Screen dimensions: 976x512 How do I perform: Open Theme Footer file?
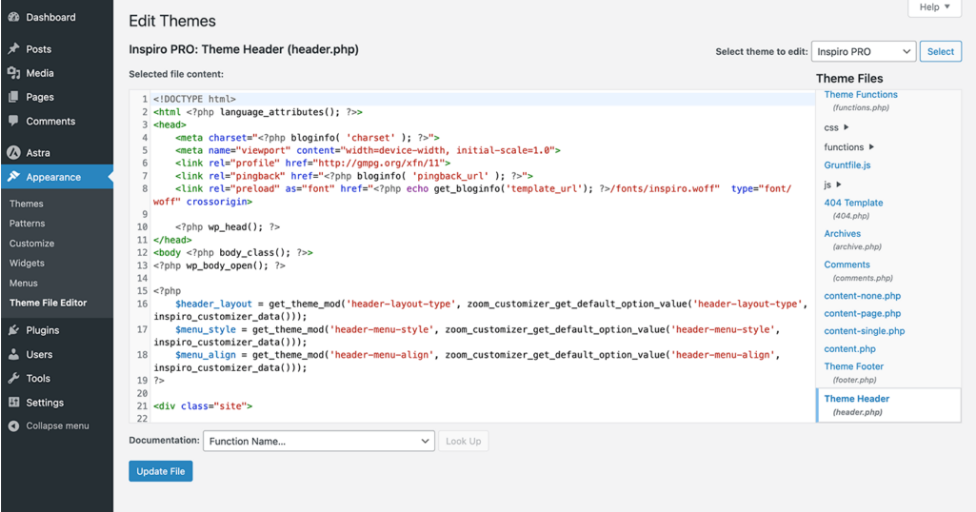(853, 366)
